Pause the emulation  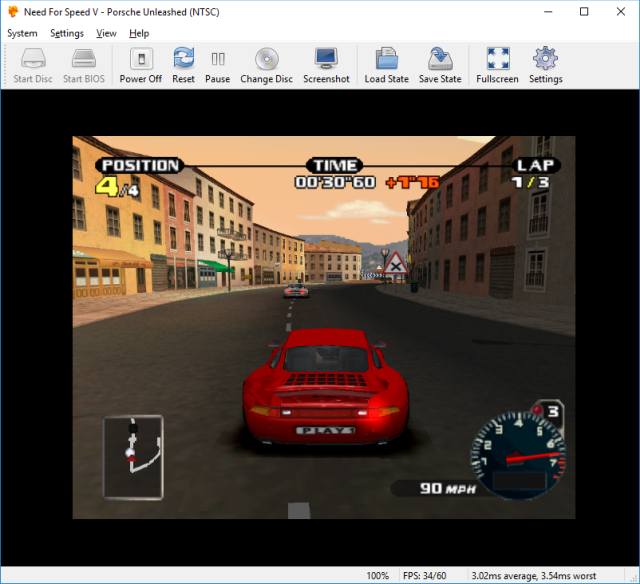(217, 65)
